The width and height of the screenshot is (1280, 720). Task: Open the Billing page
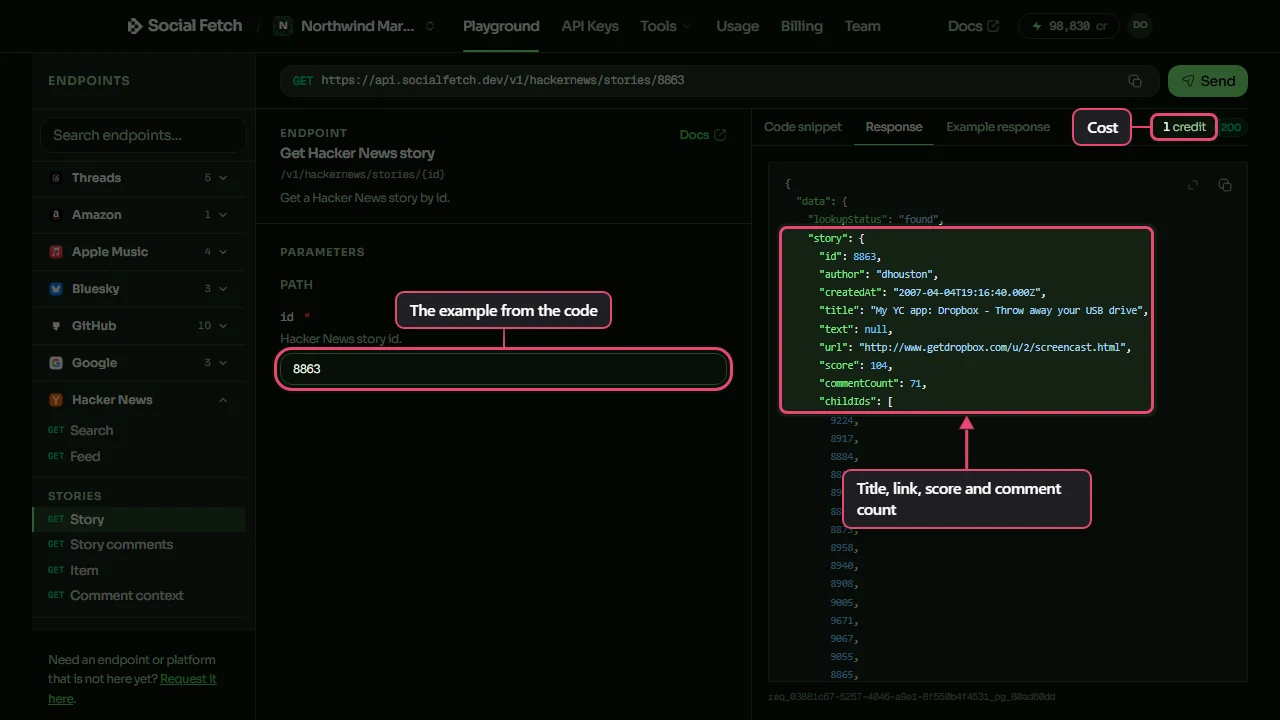[802, 26]
